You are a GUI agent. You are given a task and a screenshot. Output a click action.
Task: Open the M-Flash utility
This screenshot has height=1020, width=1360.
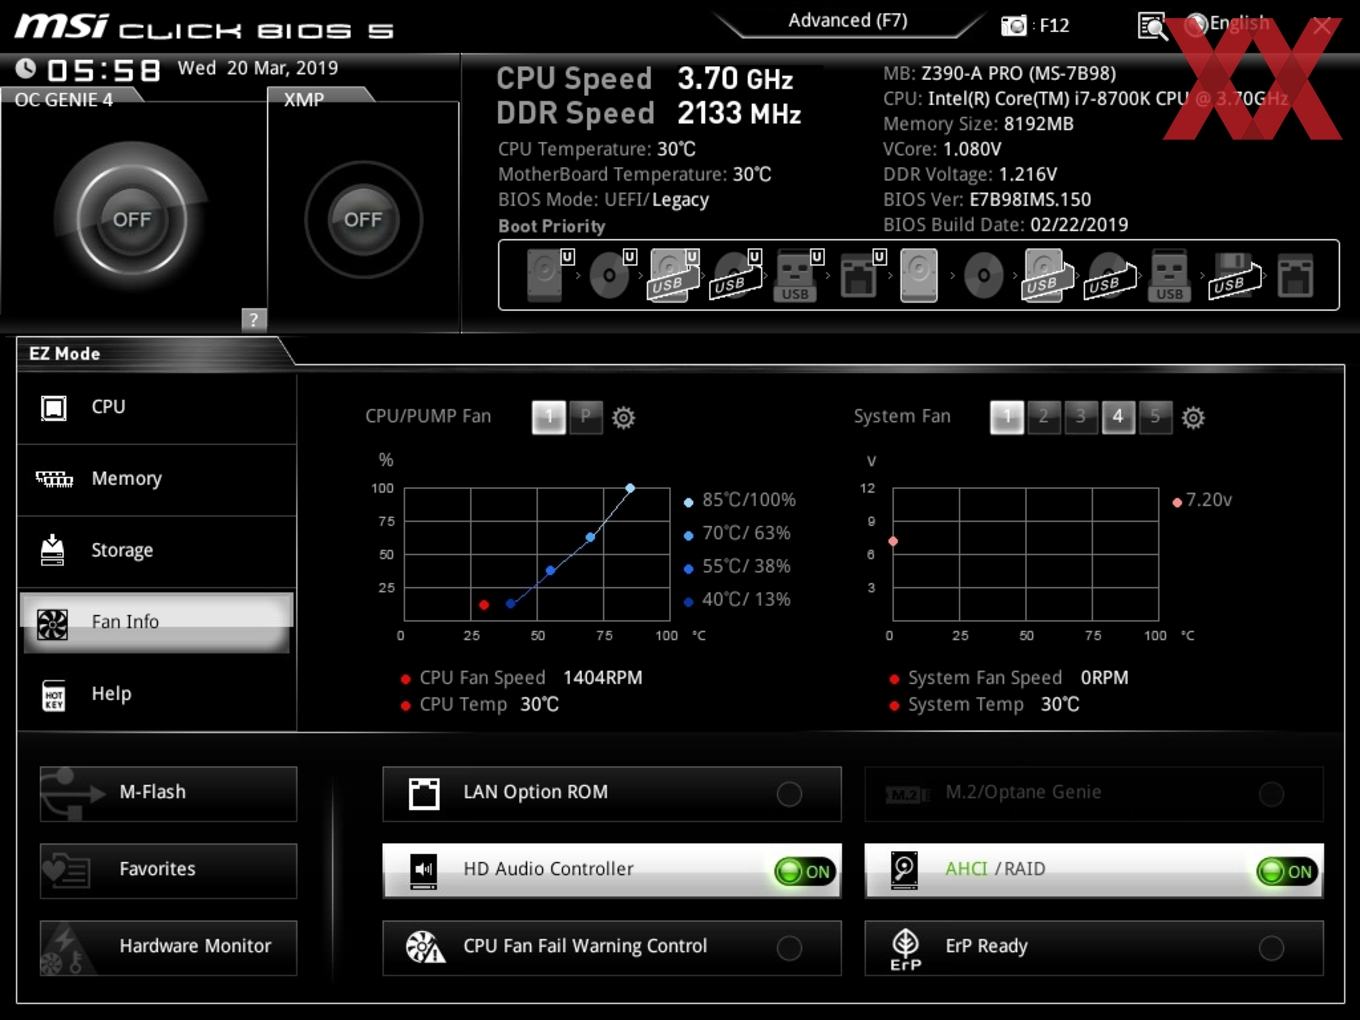pos(168,794)
